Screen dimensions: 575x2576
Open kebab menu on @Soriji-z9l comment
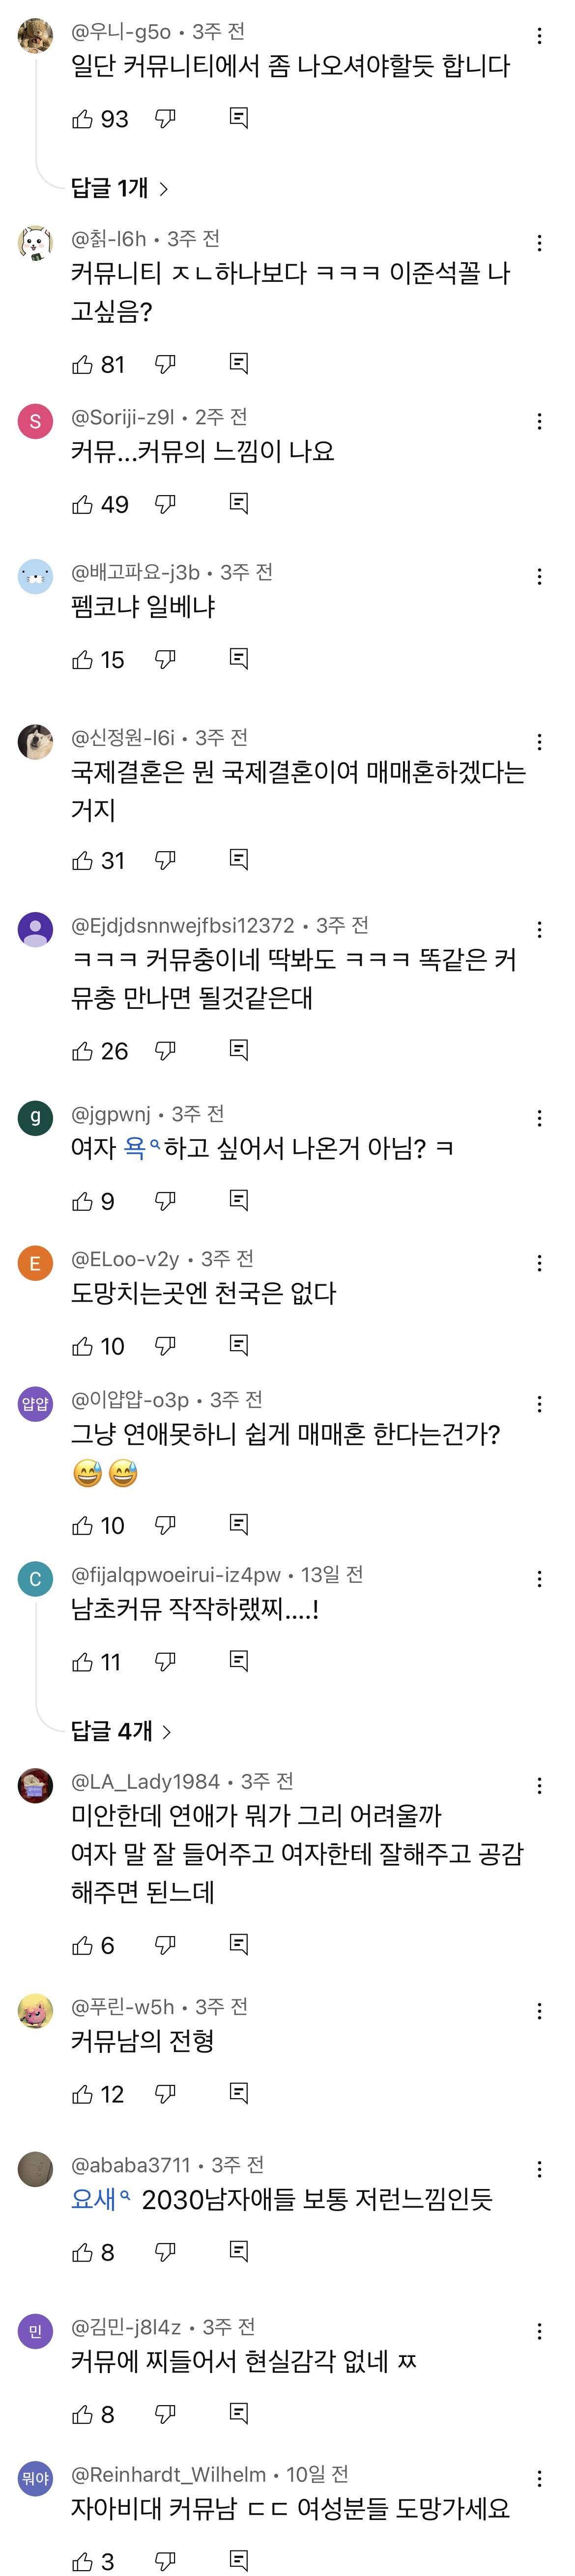pyautogui.click(x=540, y=421)
